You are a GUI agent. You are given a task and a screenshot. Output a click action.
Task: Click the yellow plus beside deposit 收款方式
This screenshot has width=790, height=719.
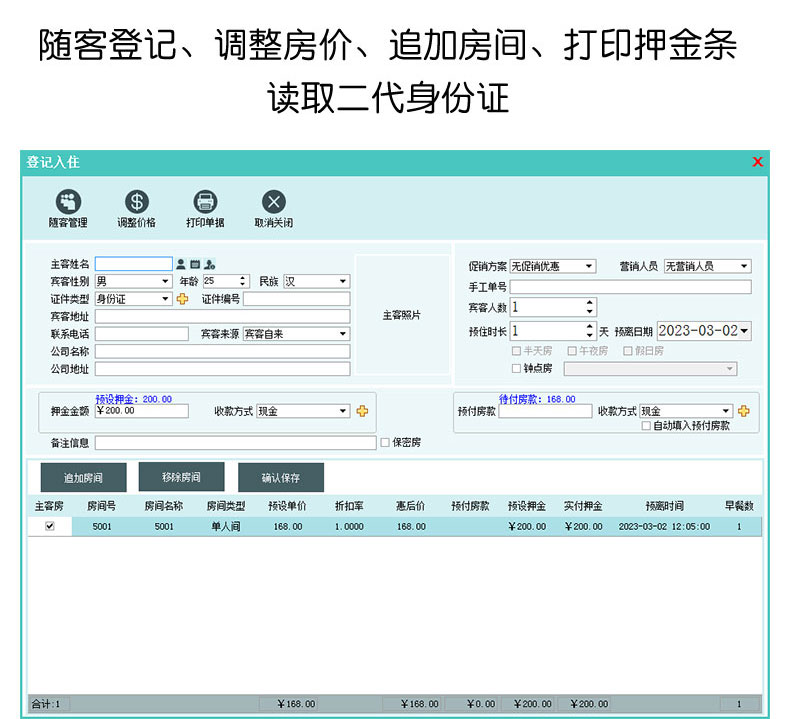pyautogui.click(x=362, y=411)
